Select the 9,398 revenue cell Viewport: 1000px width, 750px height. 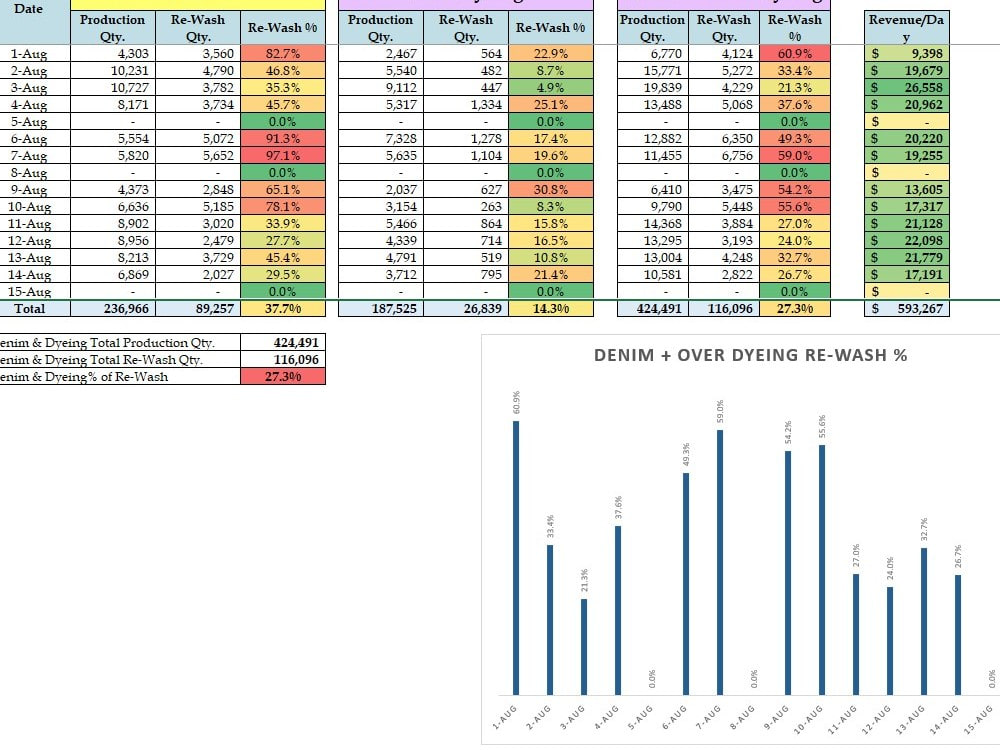click(906, 54)
